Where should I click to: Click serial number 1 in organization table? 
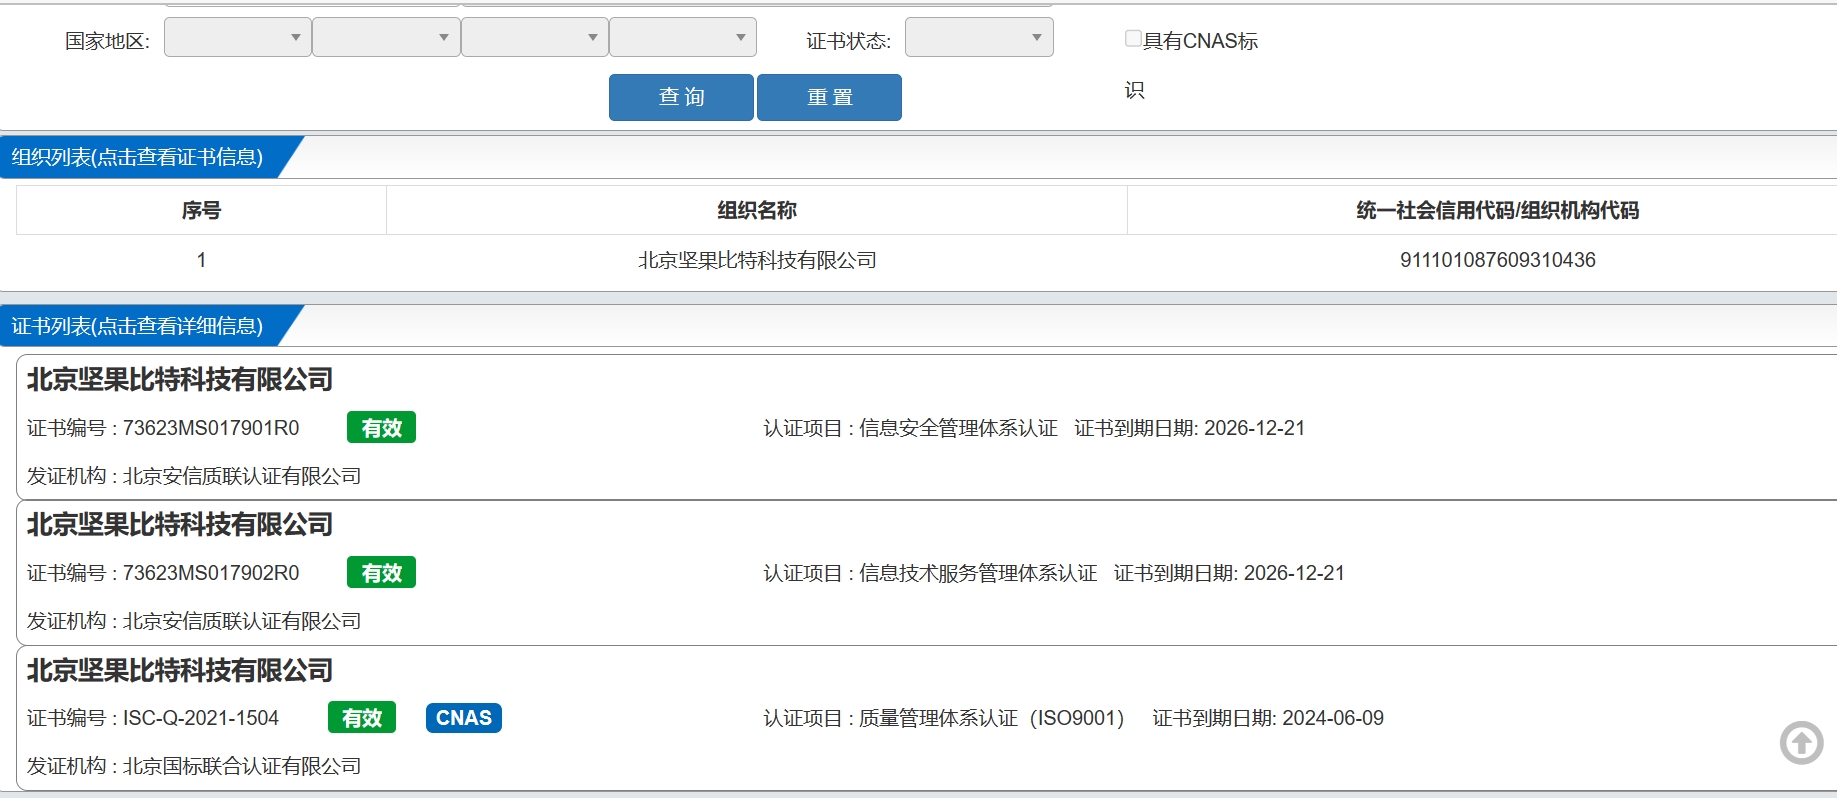click(201, 260)
